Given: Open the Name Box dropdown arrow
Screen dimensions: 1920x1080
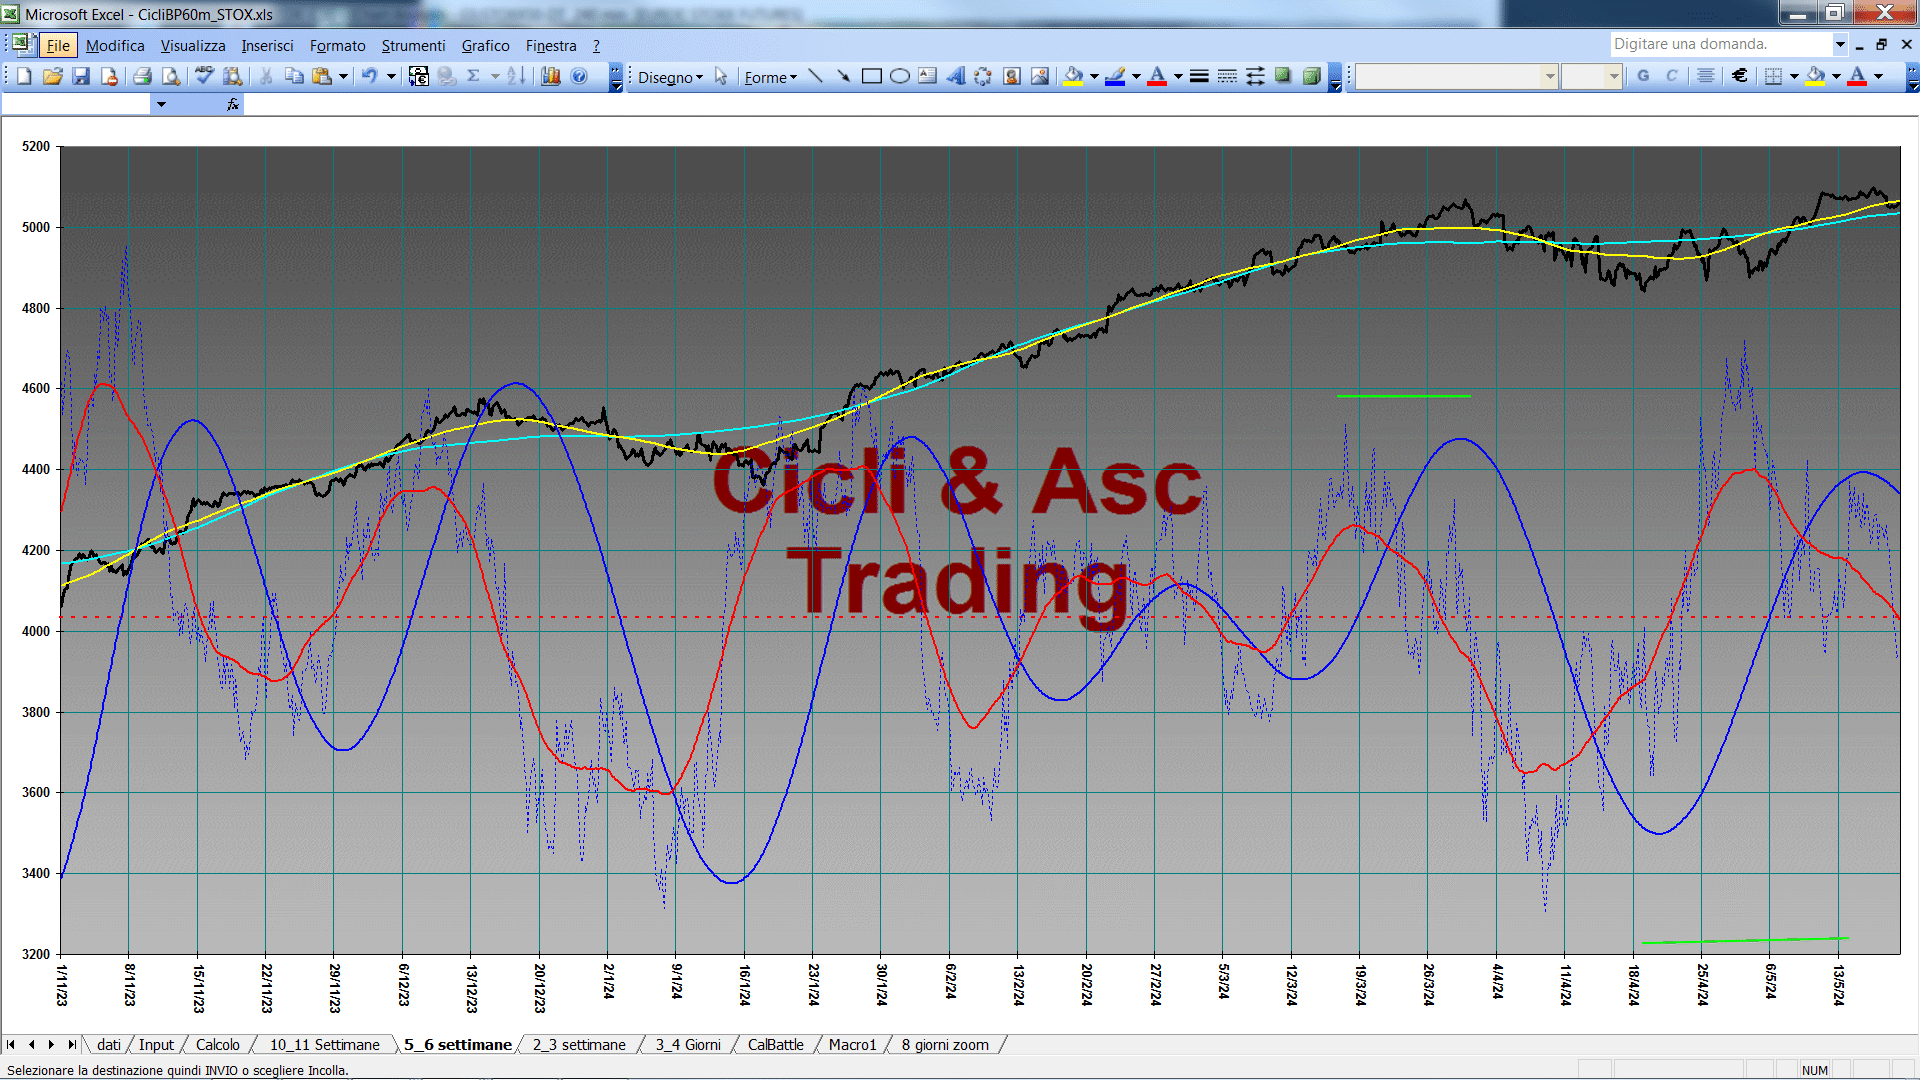Looking at the screenshot, I should 161,104.
